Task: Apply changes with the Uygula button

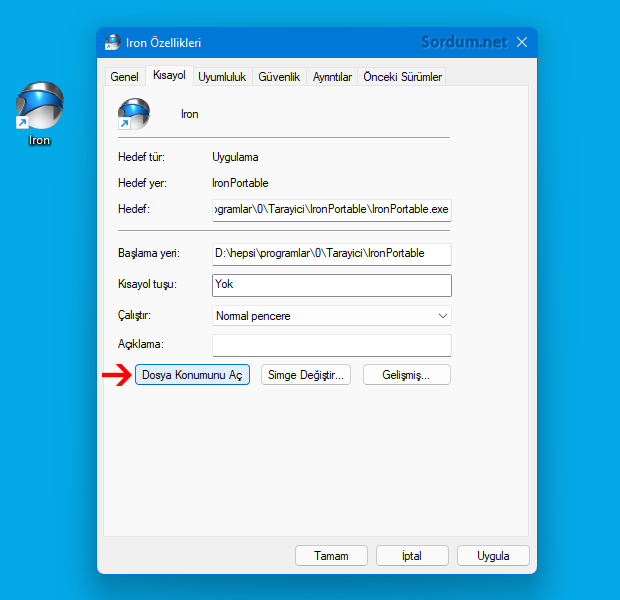Action: coord(493,556)
